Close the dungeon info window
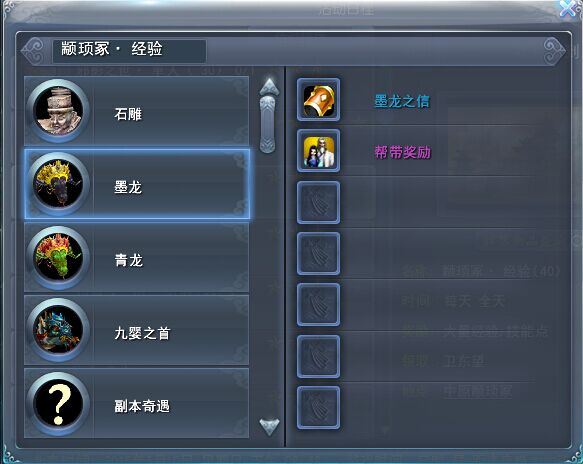Viewport: 583px width, 464px height. (x=568, y=8)
